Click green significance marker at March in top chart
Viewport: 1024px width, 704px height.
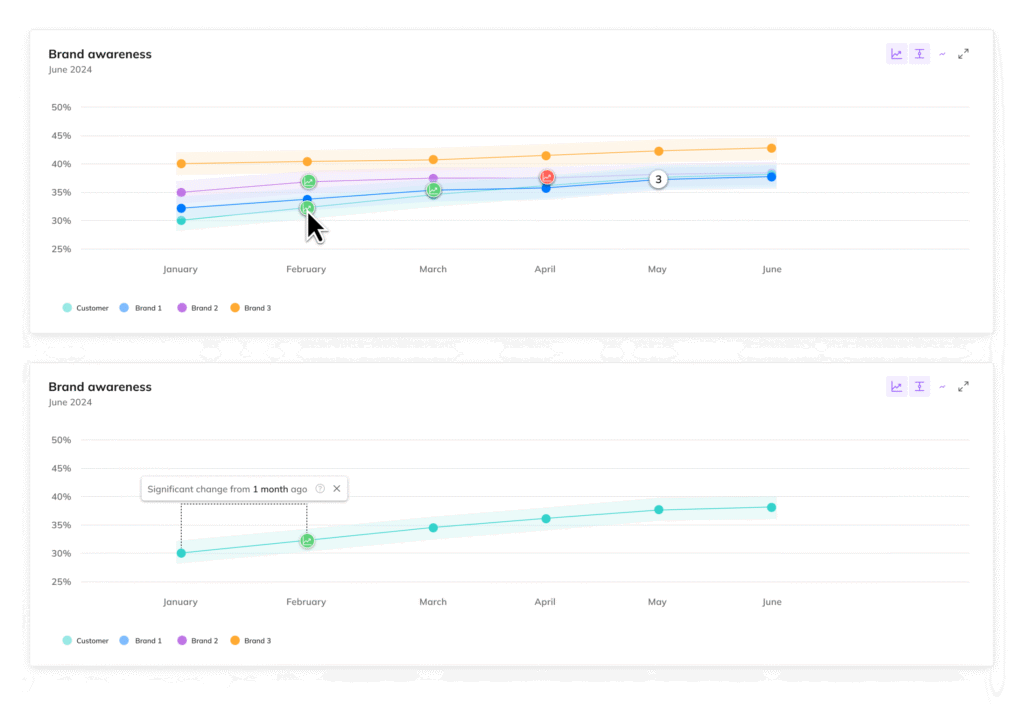434,190
